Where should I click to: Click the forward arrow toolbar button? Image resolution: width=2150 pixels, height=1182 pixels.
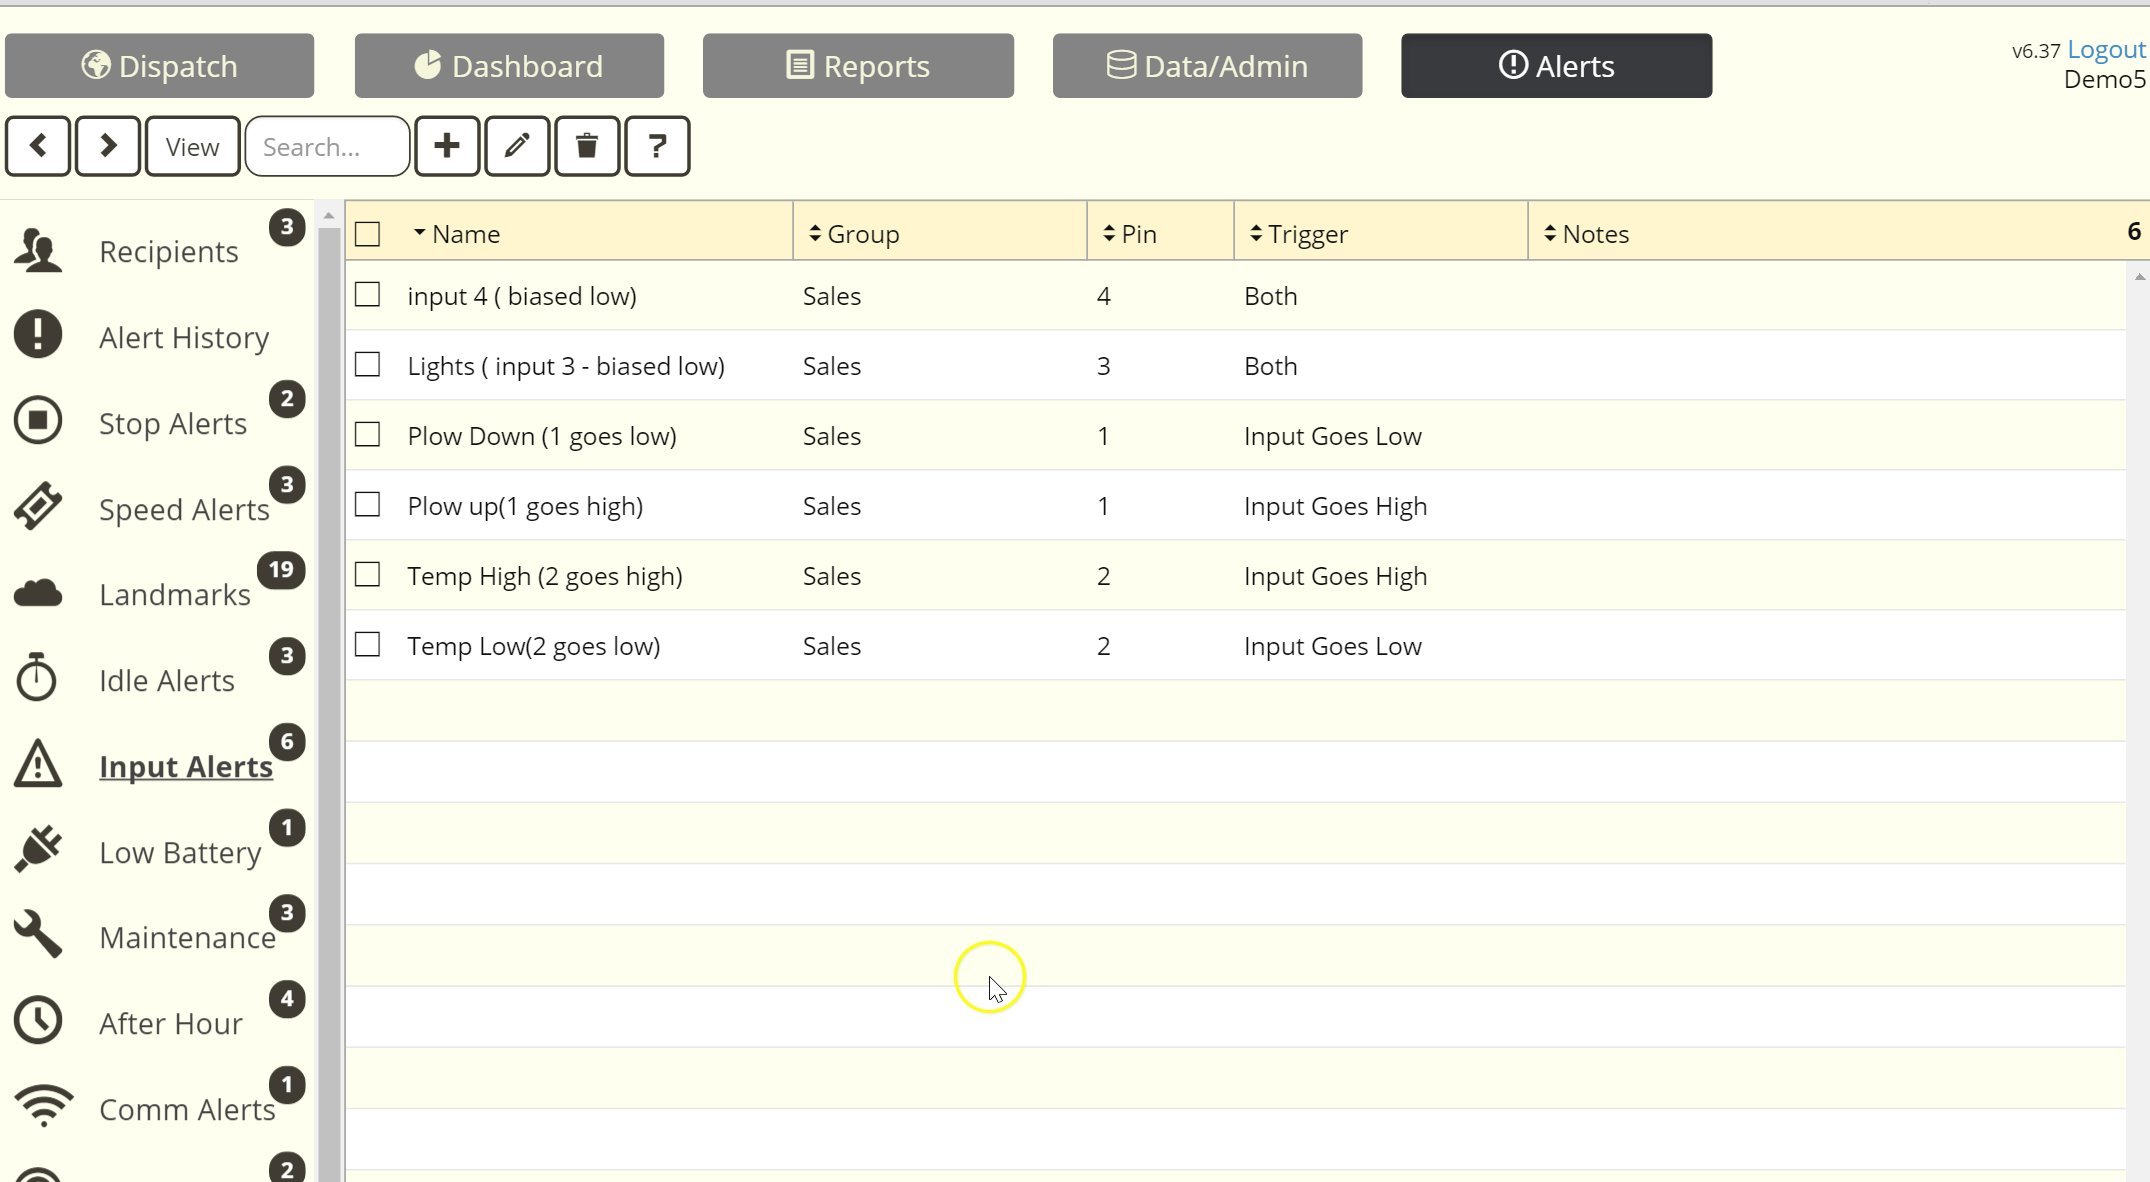click(x=108, y=146)
